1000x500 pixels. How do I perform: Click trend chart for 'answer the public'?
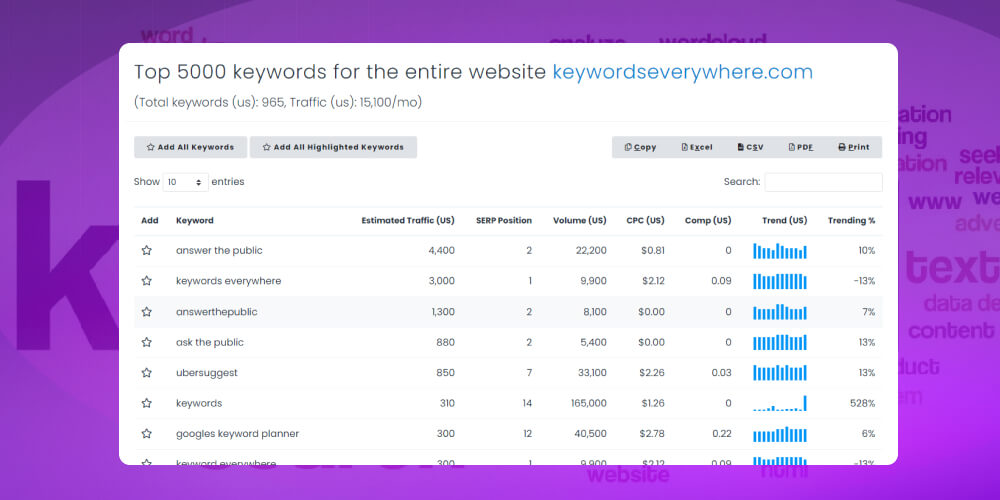780,251
